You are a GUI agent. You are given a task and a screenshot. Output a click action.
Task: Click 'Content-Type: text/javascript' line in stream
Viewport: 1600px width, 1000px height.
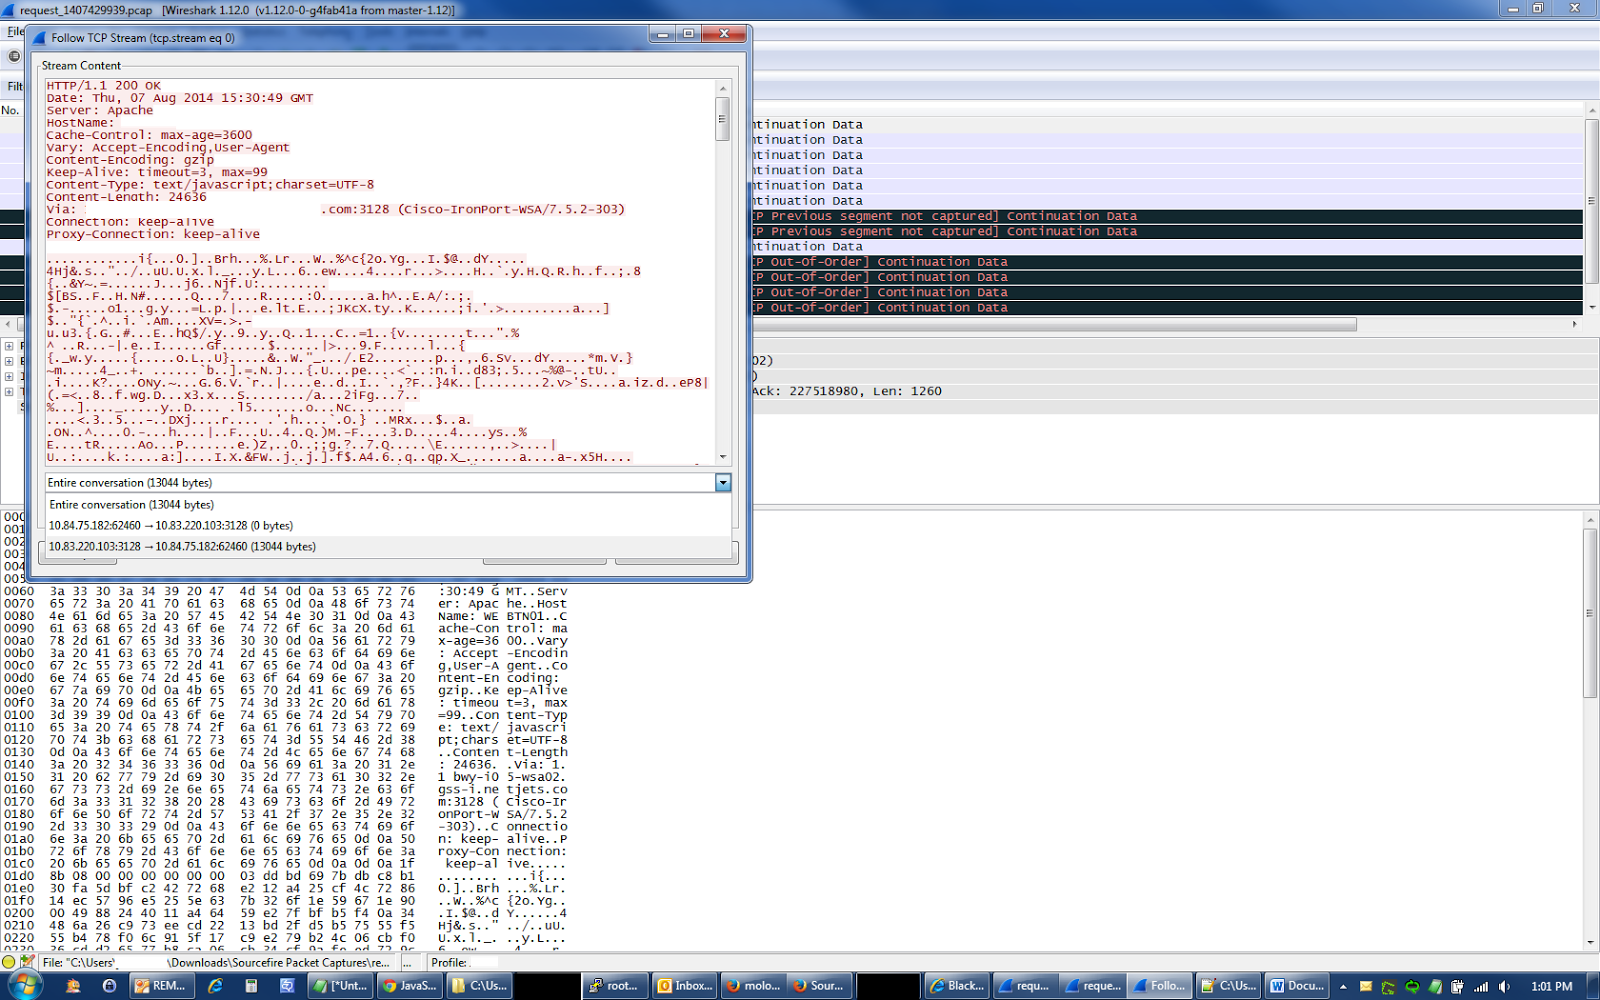210,185
